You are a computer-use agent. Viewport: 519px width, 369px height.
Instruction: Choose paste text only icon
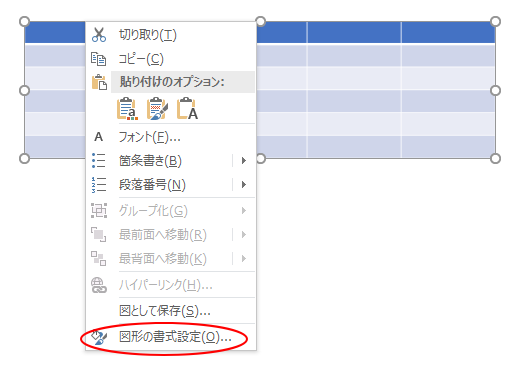pyautogui.click(x=187, y=109)
